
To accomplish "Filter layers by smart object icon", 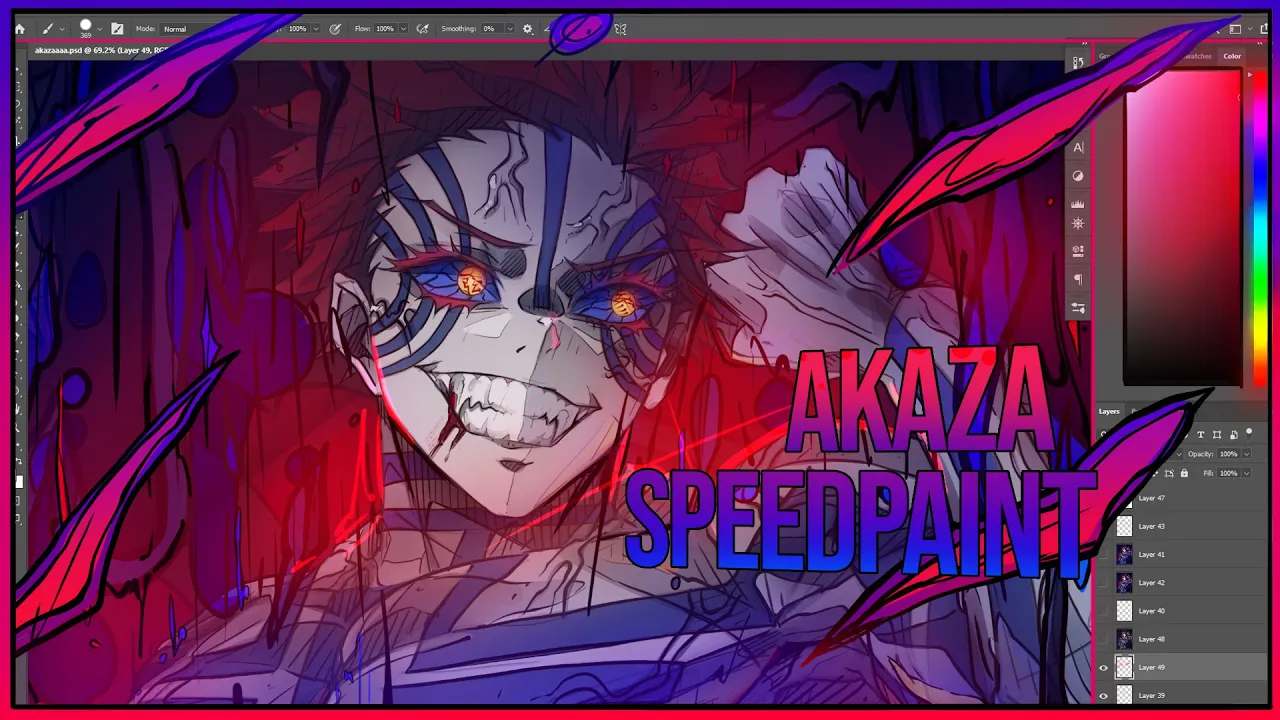I will [1233, 434].
